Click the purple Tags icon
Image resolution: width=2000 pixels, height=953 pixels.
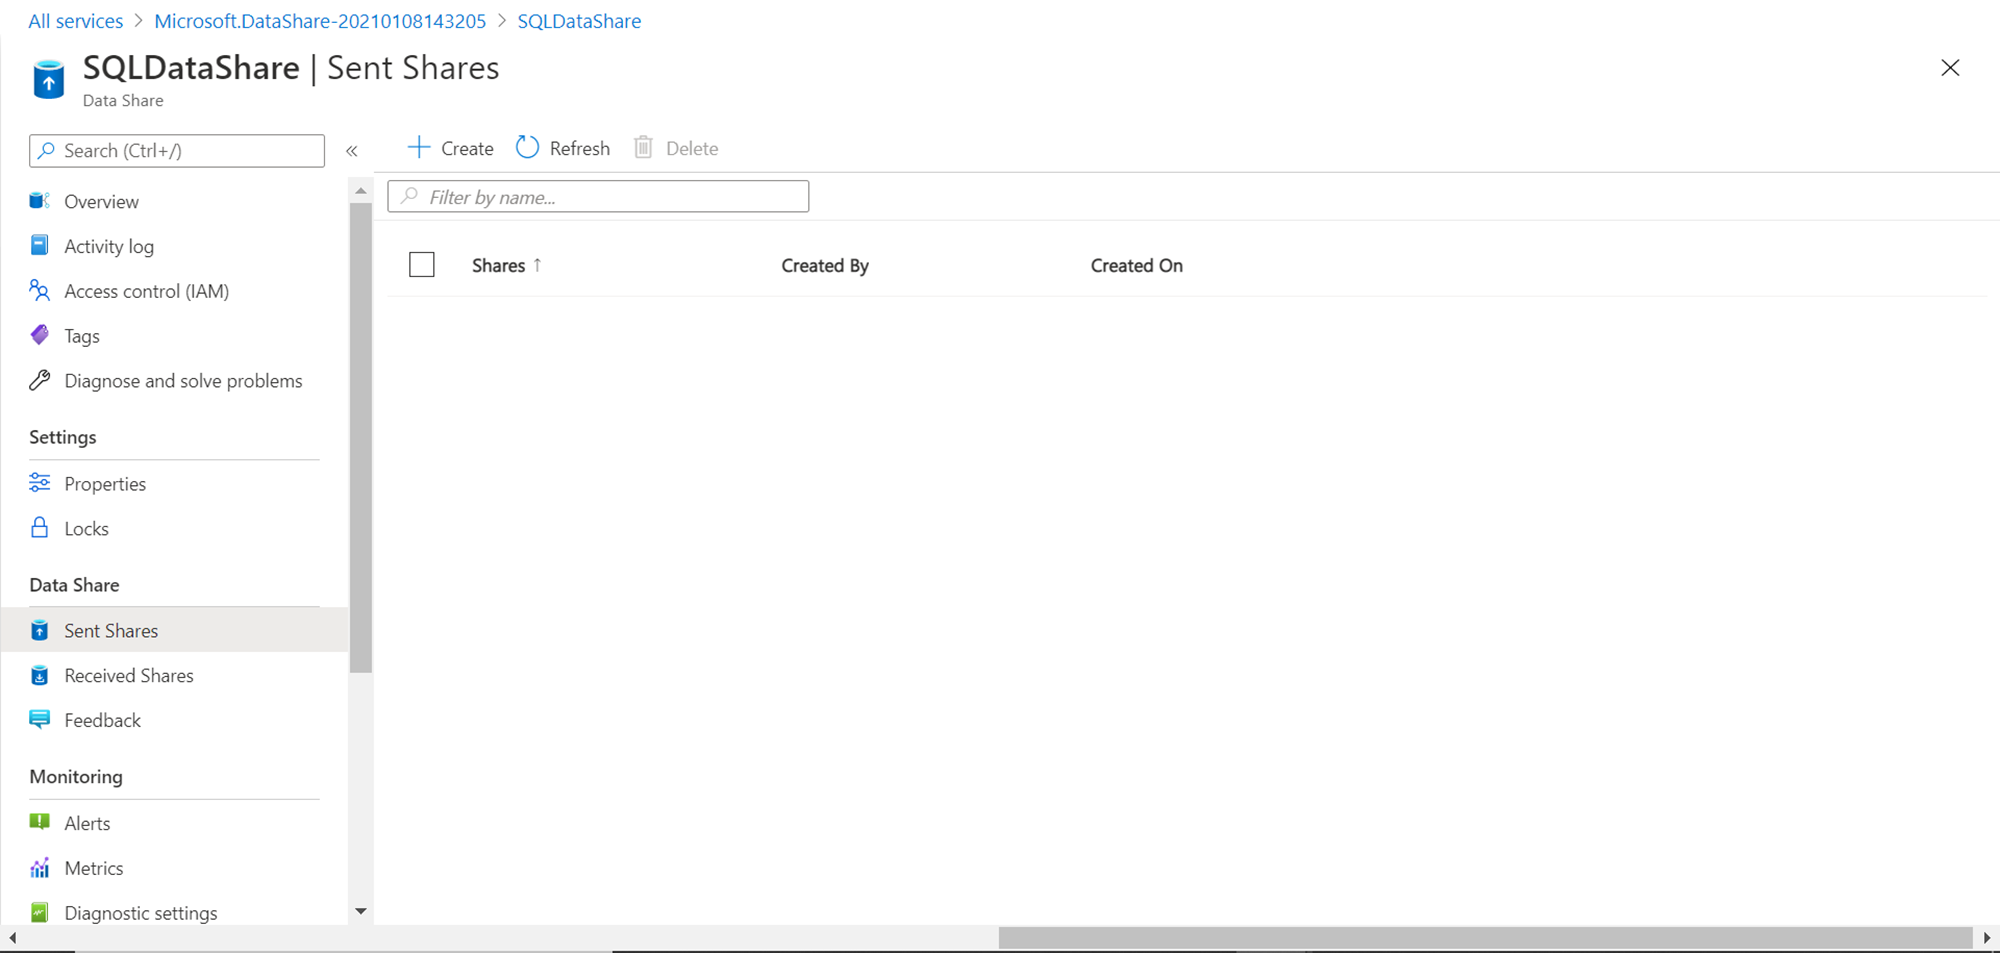point(40,335)
